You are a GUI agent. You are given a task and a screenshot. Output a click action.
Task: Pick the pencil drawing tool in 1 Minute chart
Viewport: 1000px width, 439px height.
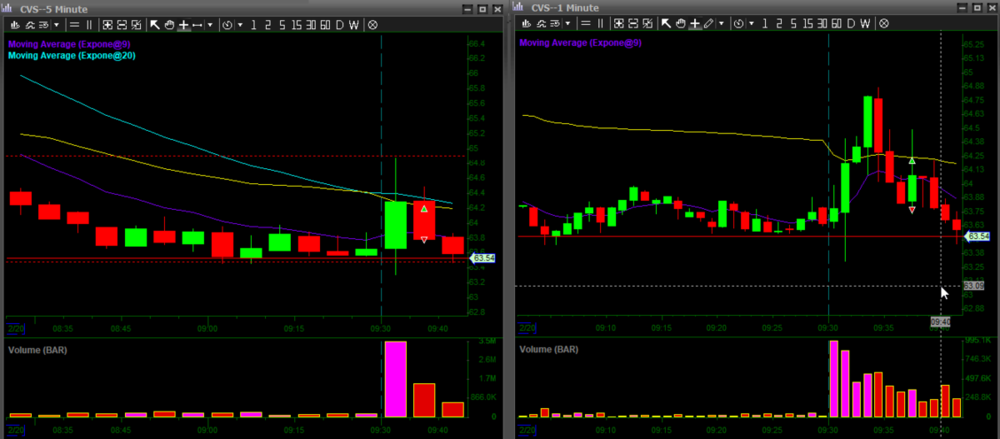(709, 23)
